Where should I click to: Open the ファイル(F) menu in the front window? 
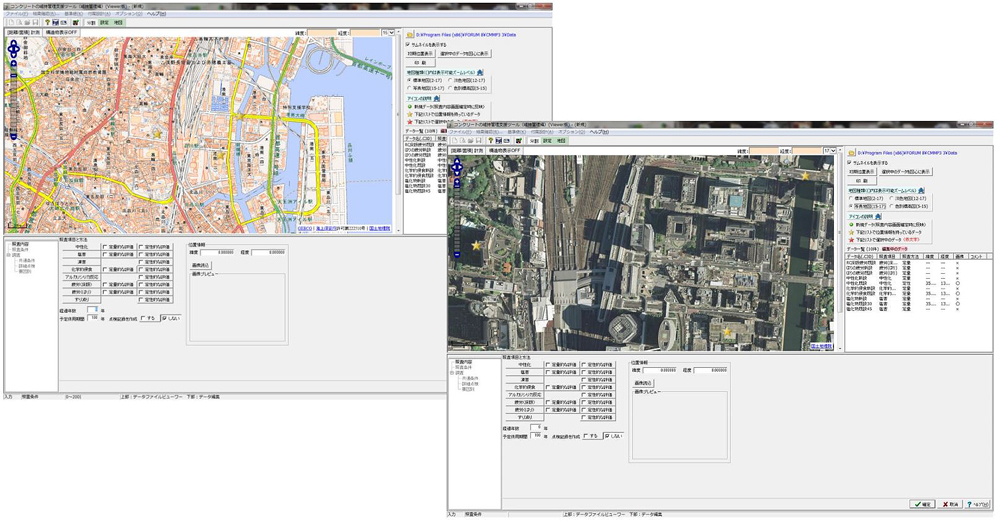tap(460, 132)
